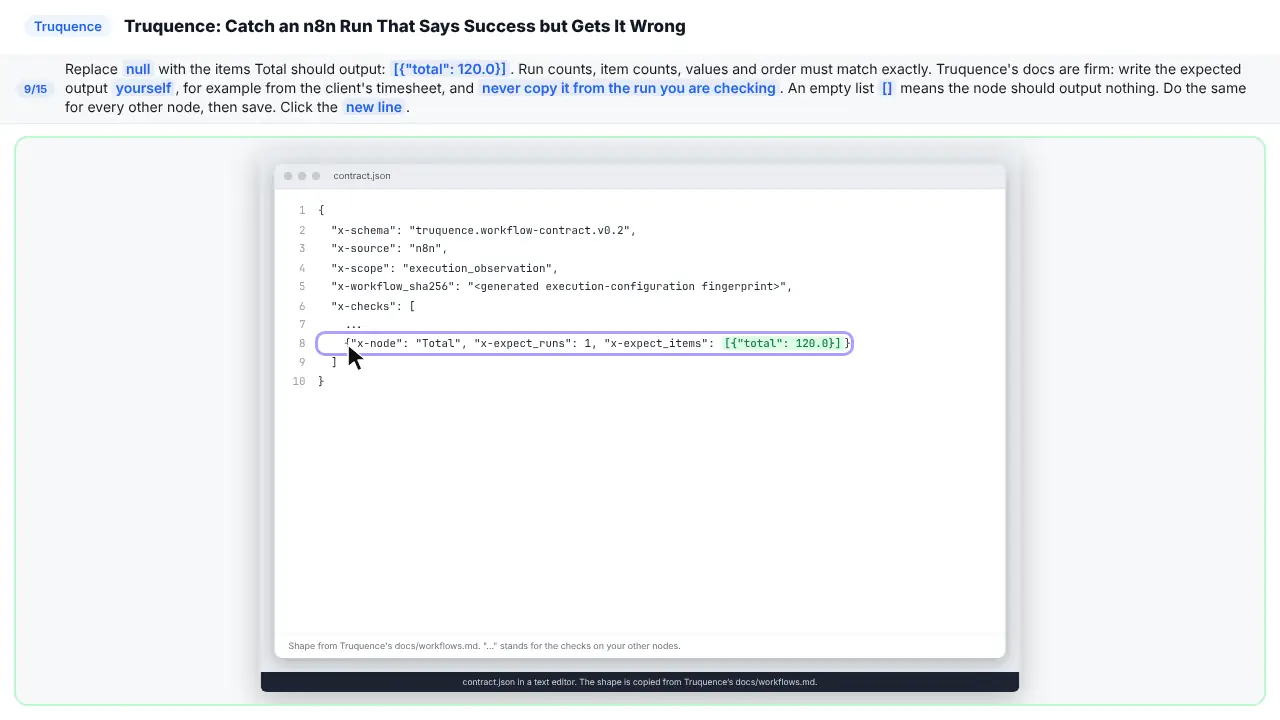Viewport: 1280px width, 720px height.
Task: Click the closing brace on editor line 10
Action: [x=321, y=381]
